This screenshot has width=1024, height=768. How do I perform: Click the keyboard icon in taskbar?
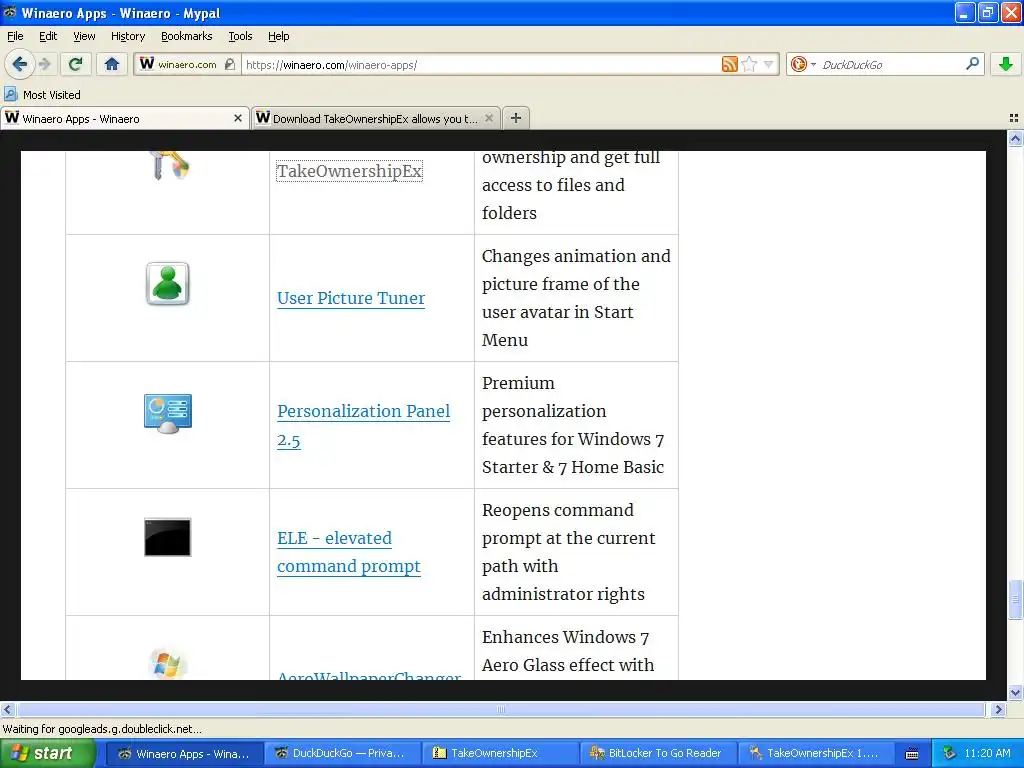(912, 754)
